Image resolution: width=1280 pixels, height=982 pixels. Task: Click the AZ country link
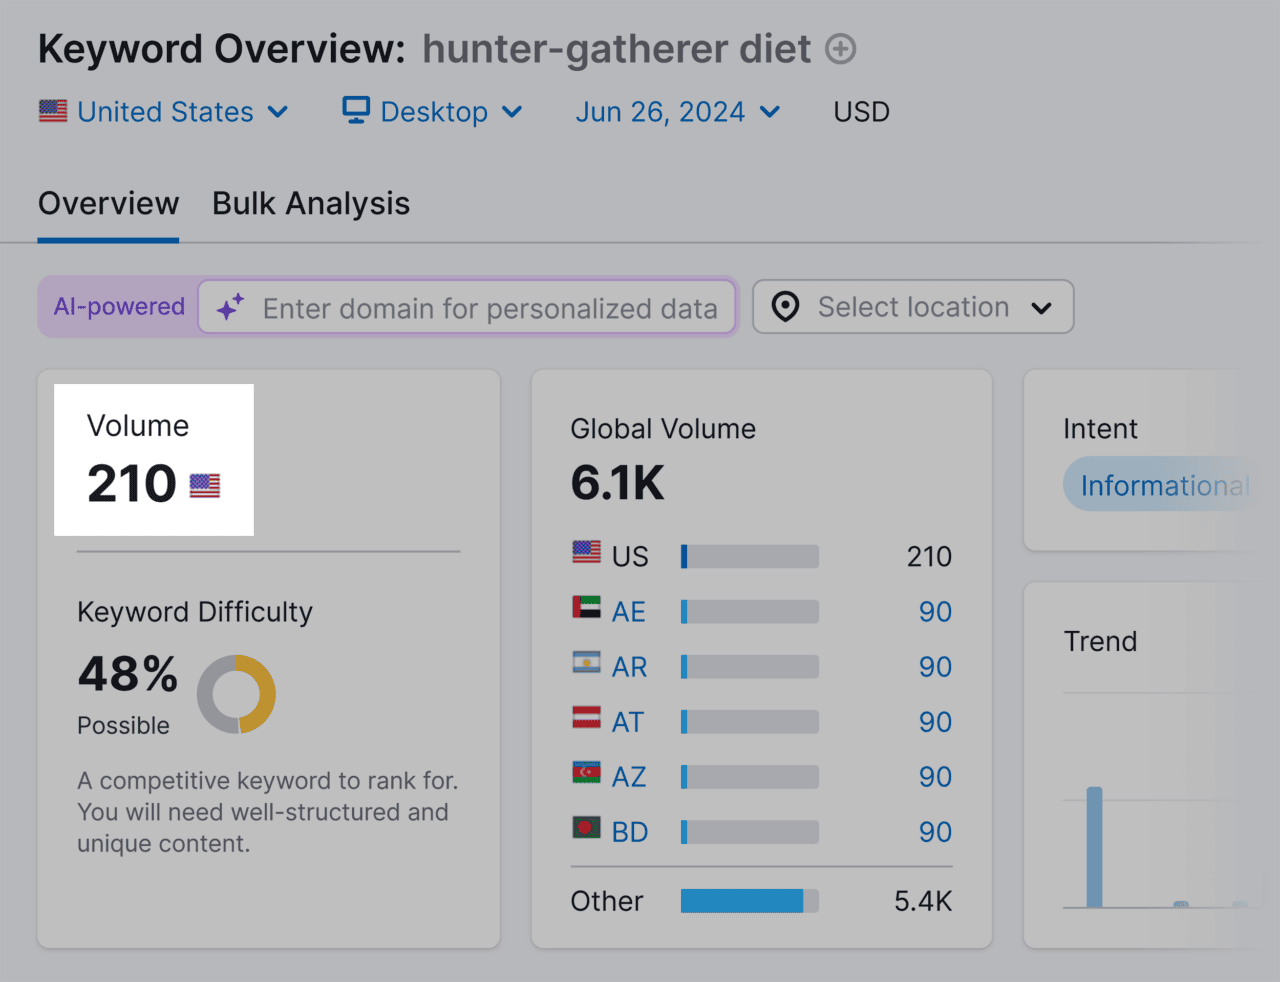[x=629, y=777]
